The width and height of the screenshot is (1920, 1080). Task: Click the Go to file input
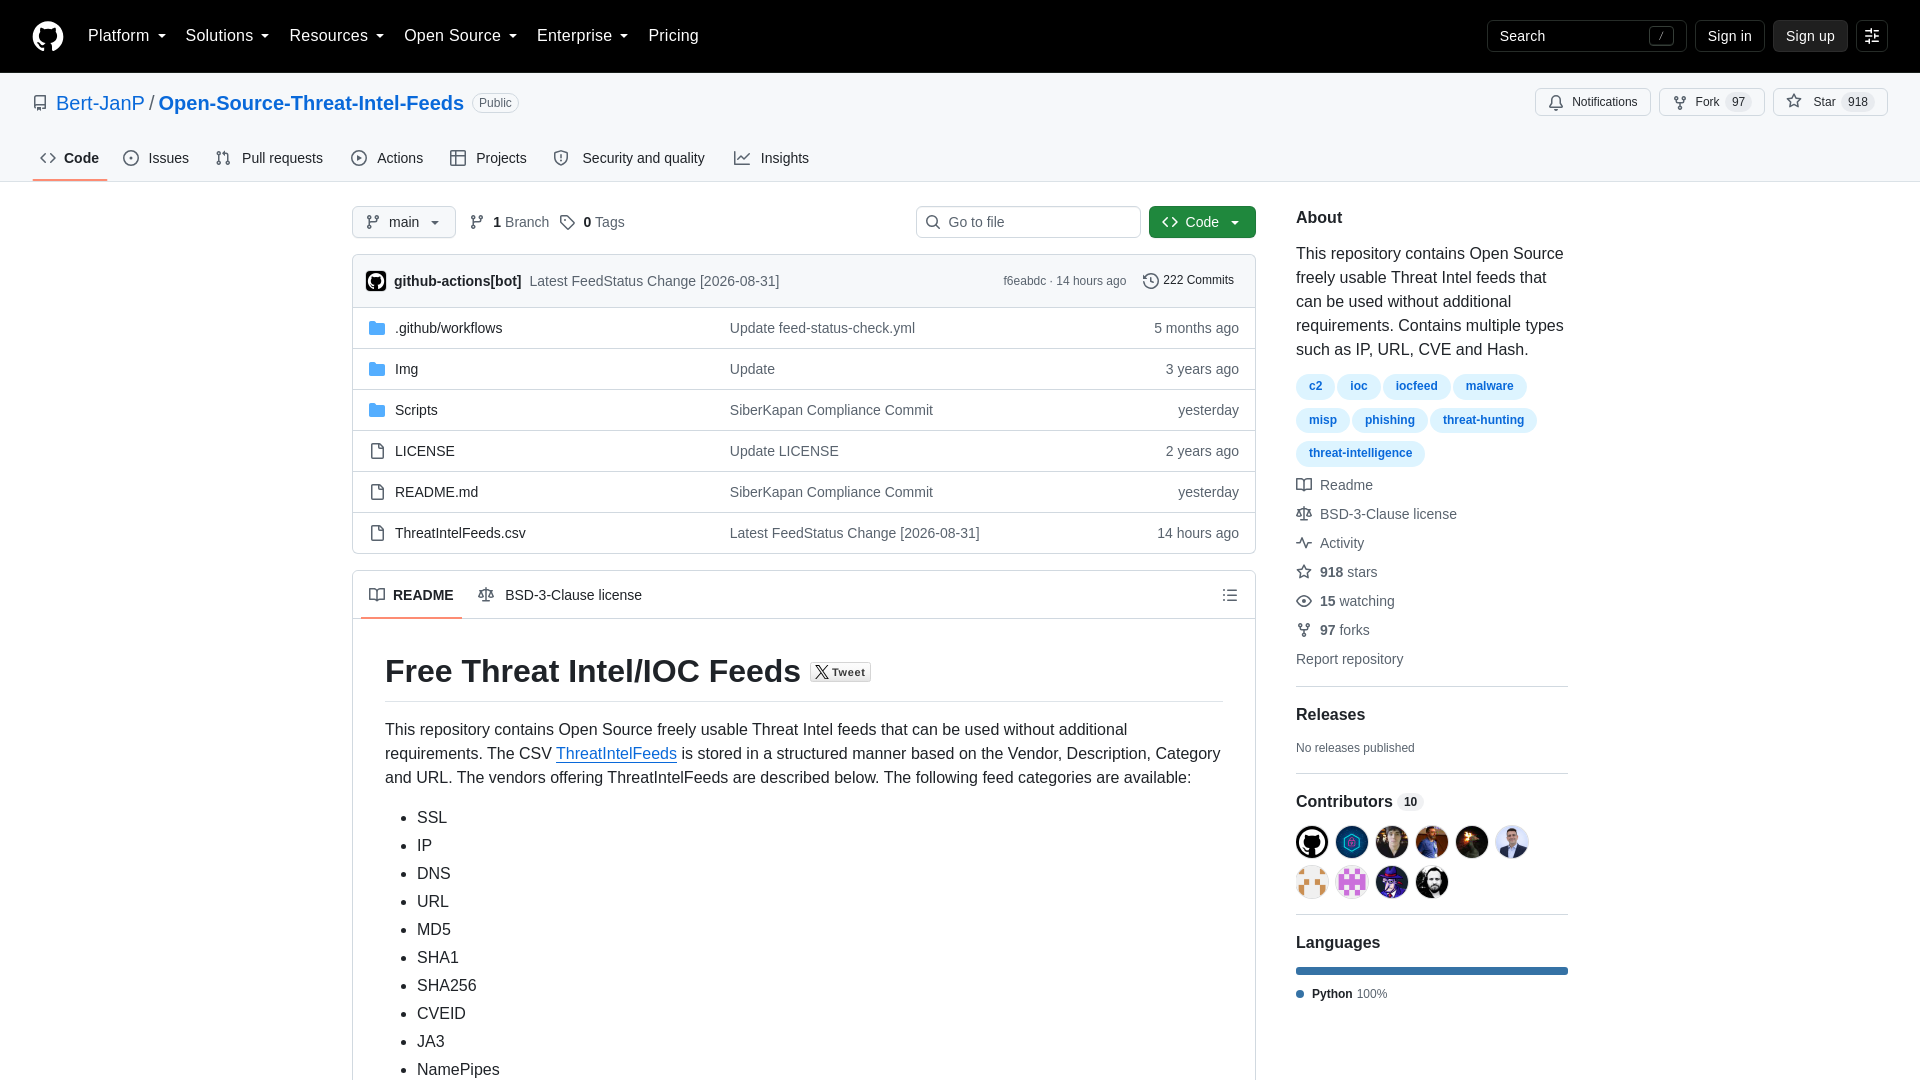1028,222
